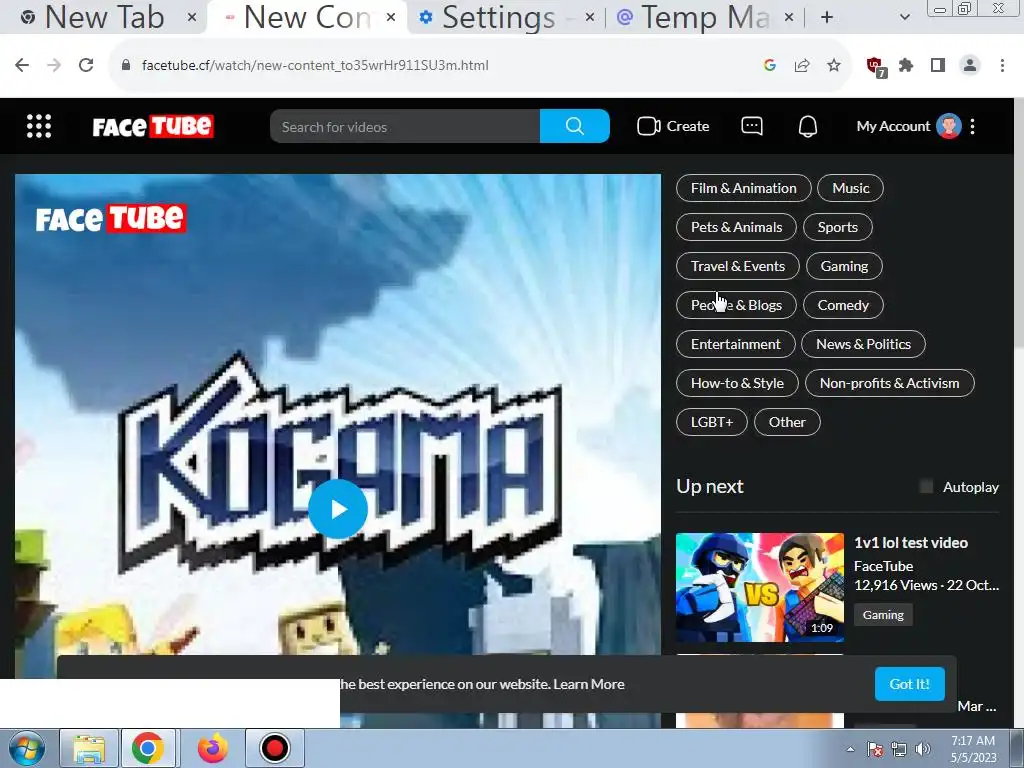Click the padlock site info icon
This screenshot has width=1024, height=768.
tap(126, 65)
